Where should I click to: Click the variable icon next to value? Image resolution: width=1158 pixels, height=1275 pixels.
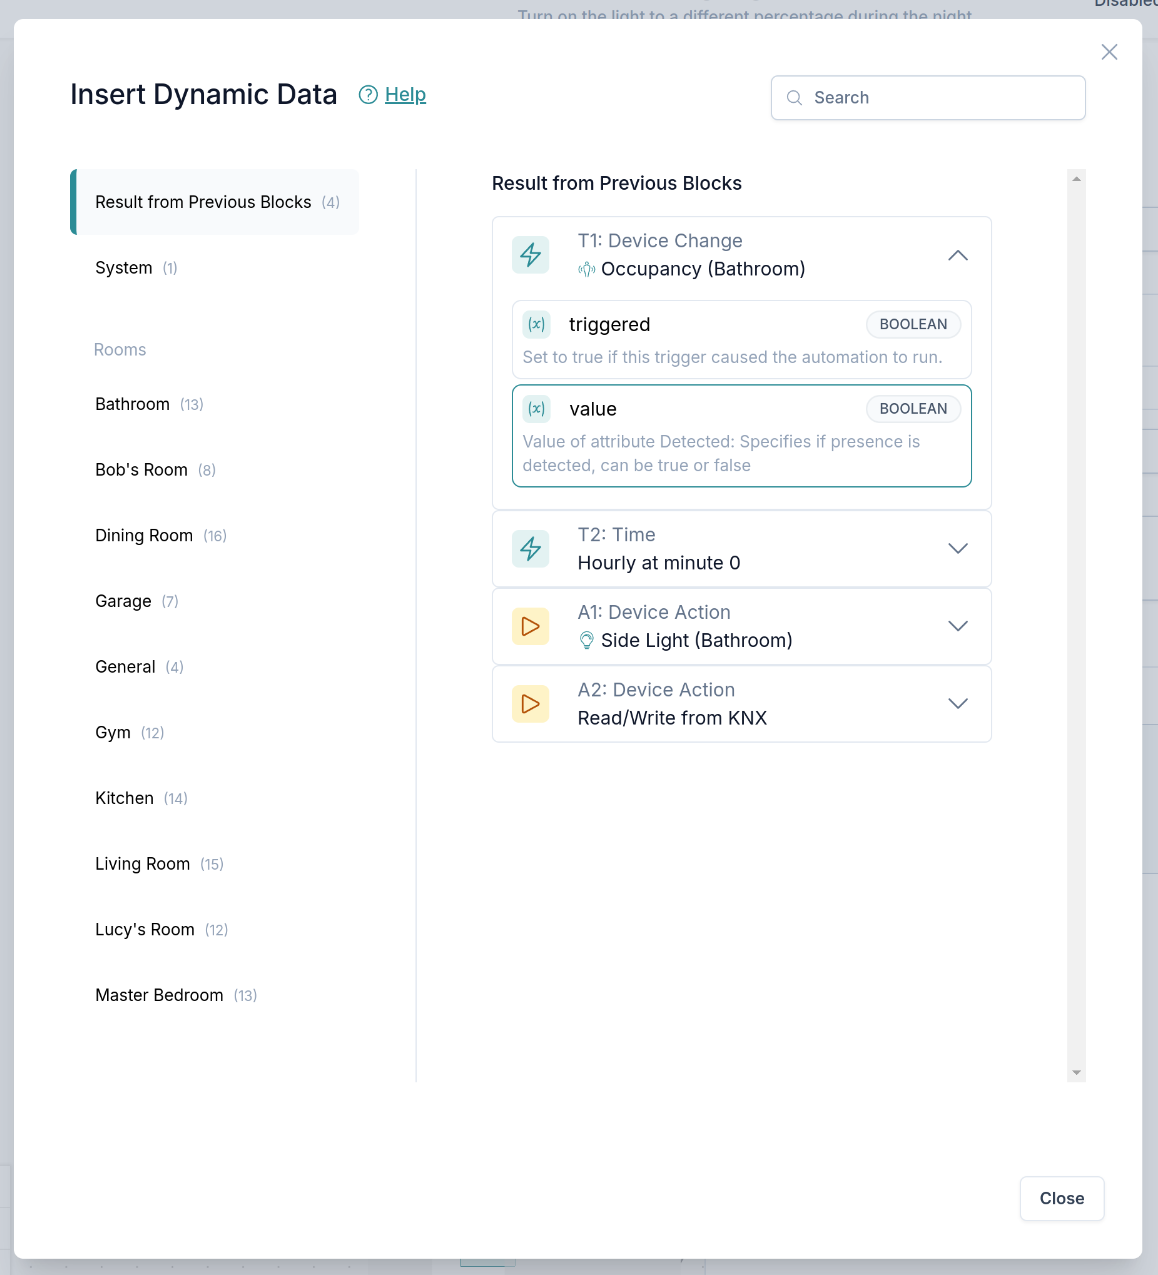click(537, 408)
